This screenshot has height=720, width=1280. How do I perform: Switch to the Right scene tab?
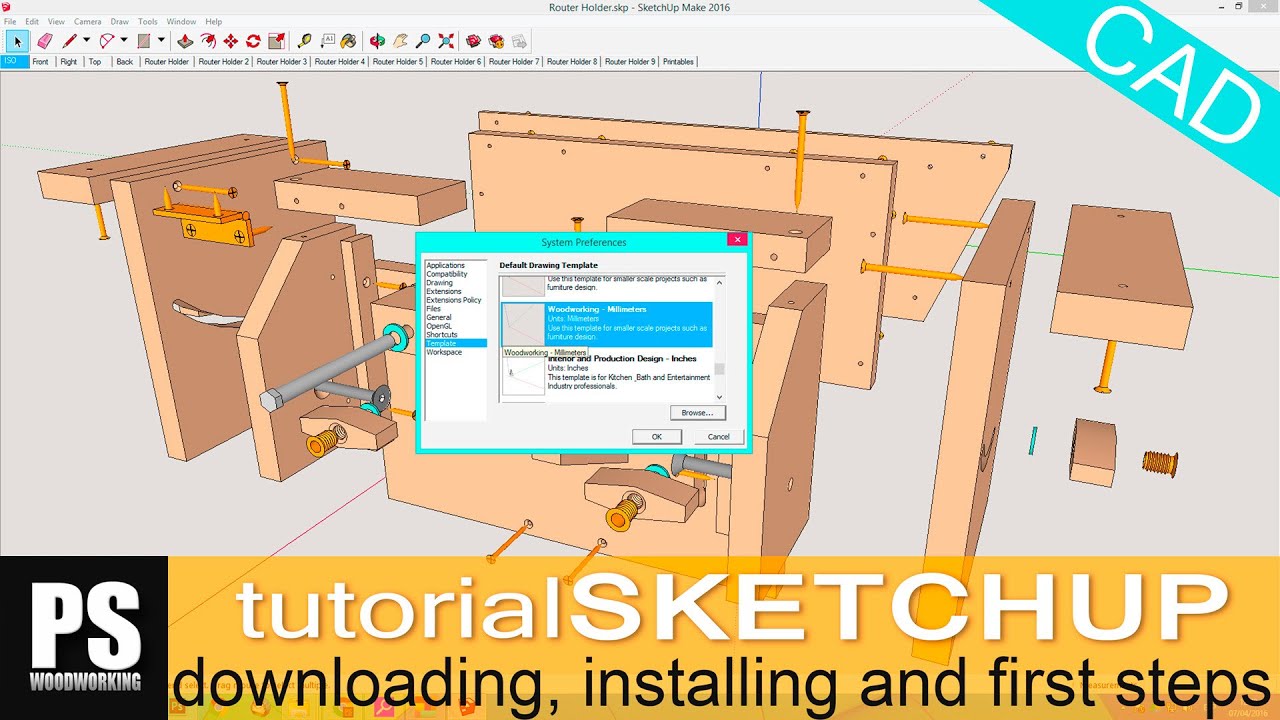point(68,62)
